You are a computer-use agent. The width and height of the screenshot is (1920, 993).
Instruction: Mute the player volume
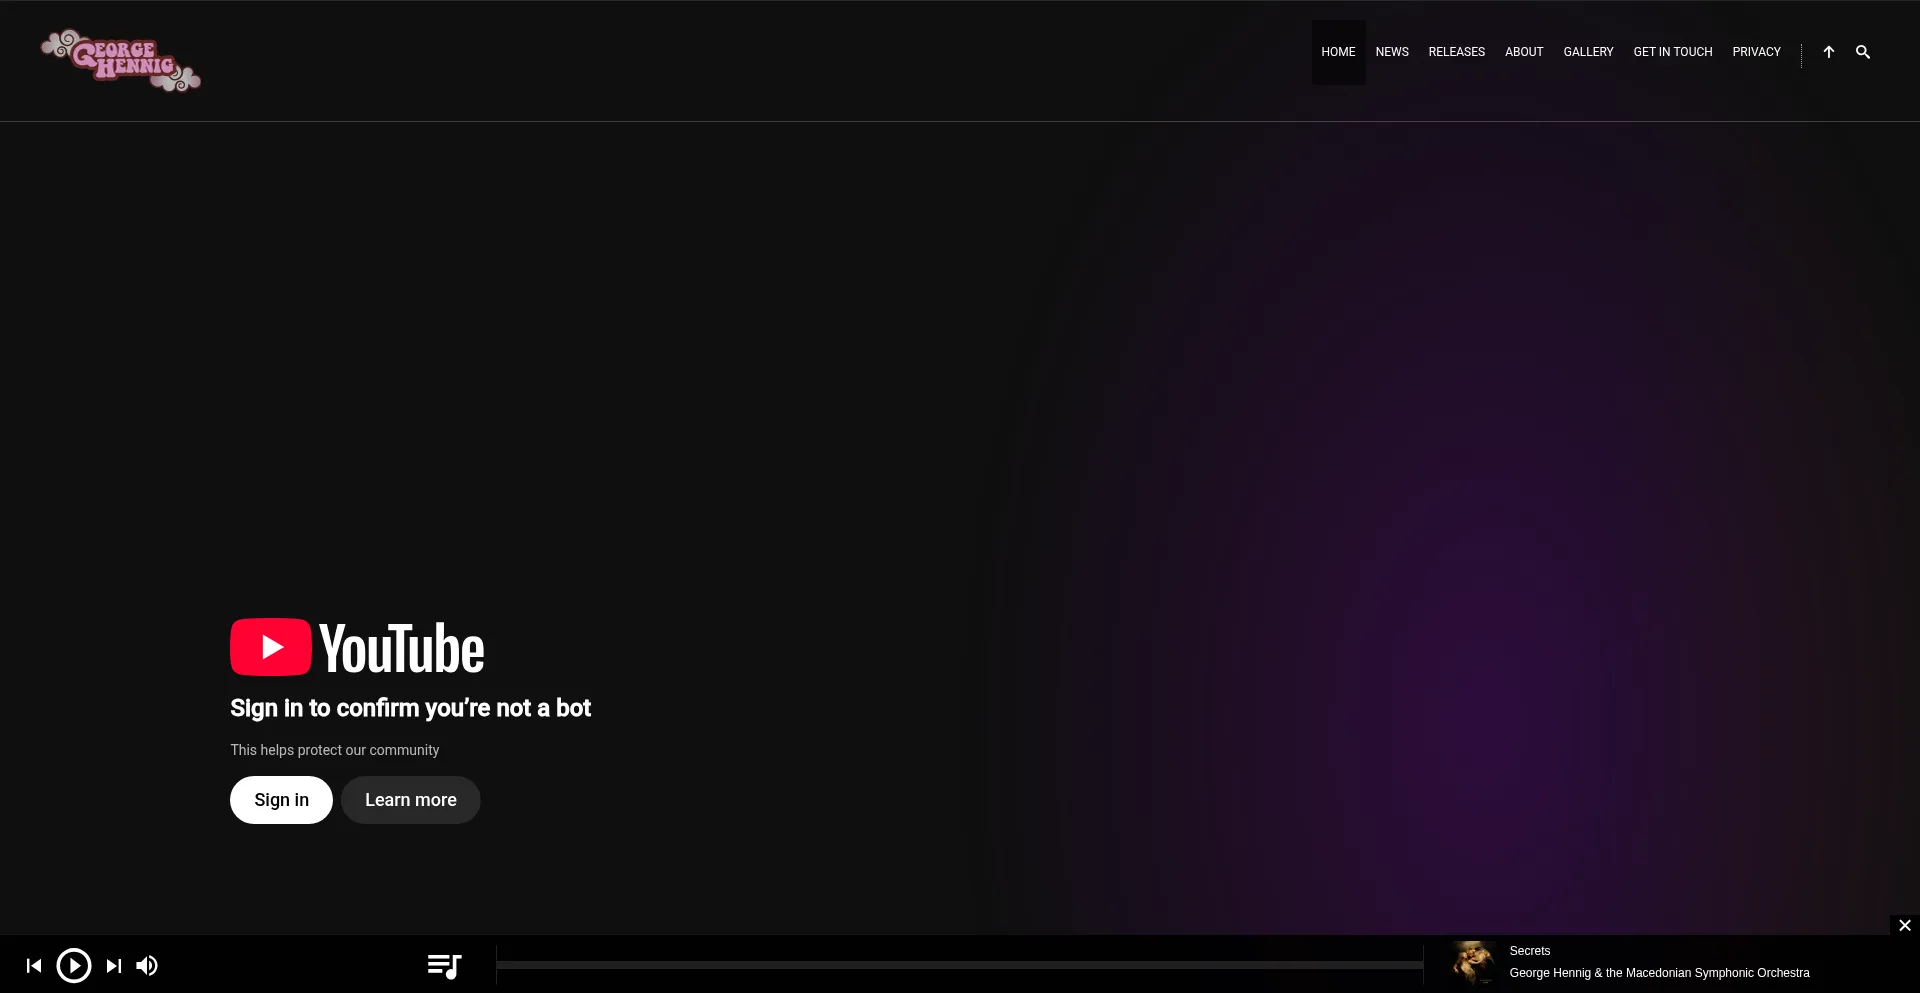pyautogui.click(x=147, y=965)
